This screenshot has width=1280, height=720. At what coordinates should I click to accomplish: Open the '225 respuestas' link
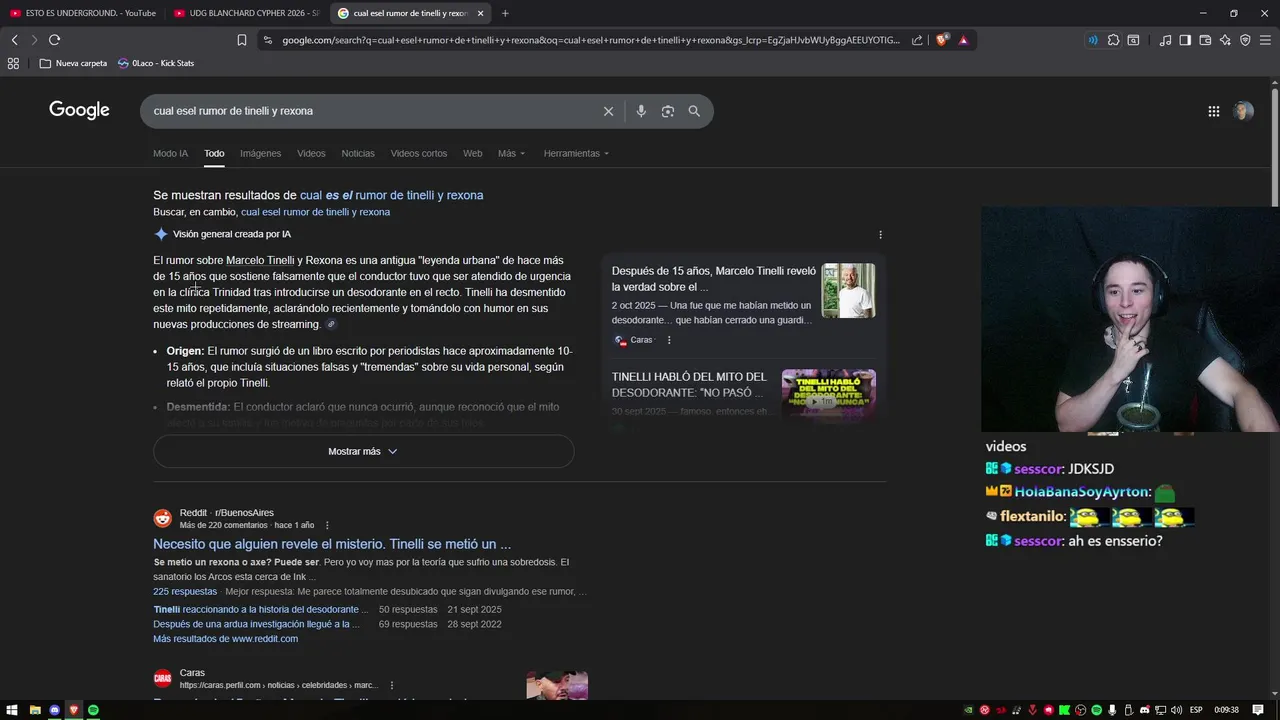[185, 591]
